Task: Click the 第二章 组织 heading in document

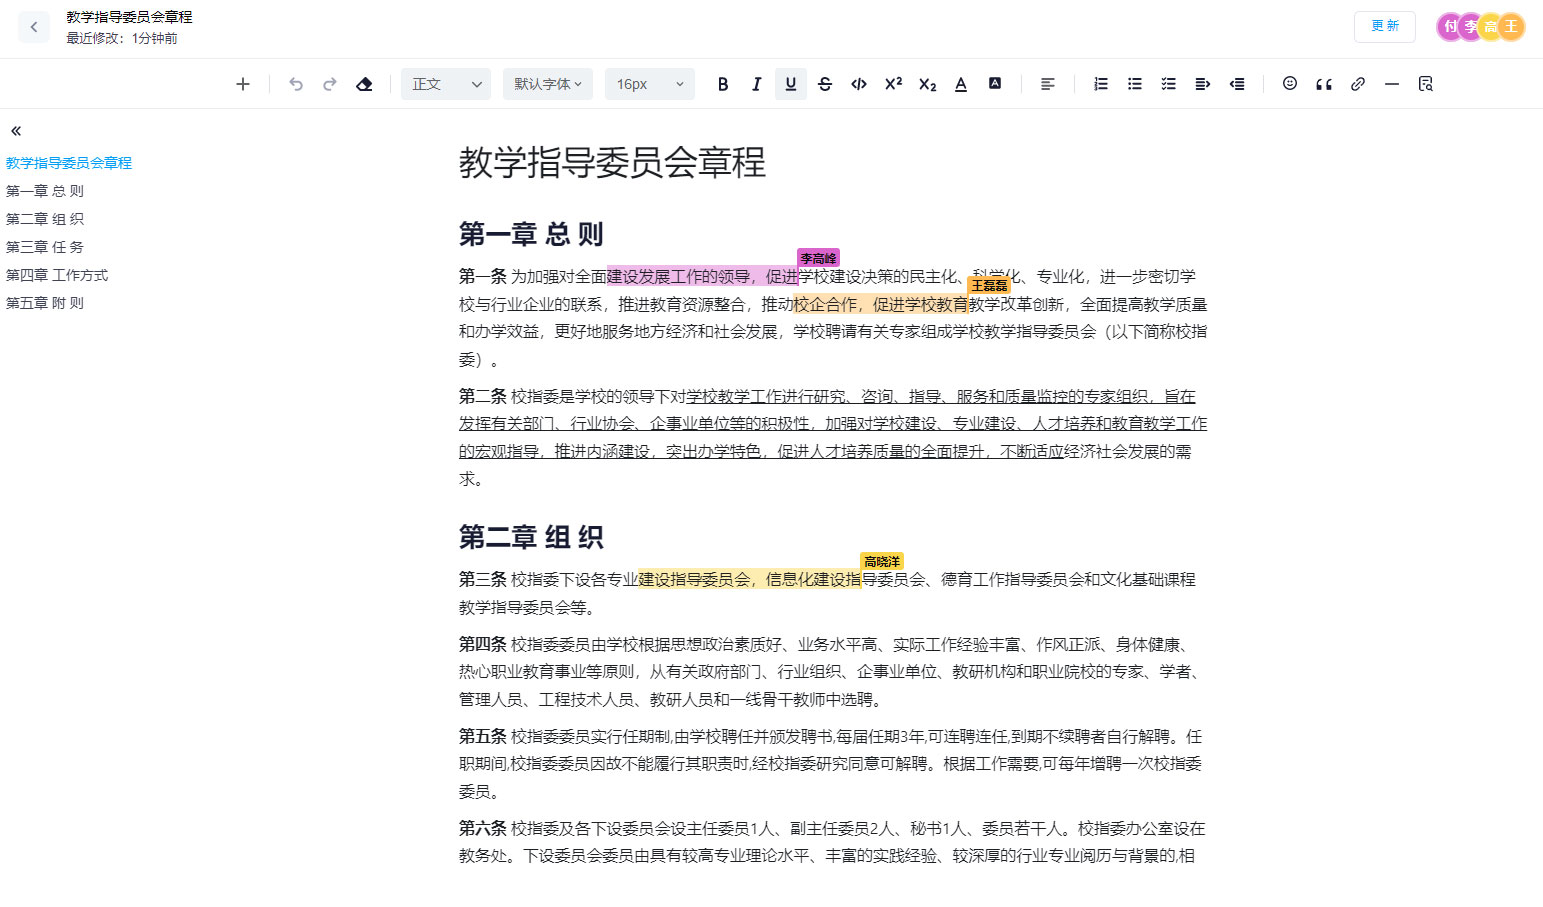Action: click(531, 537)
